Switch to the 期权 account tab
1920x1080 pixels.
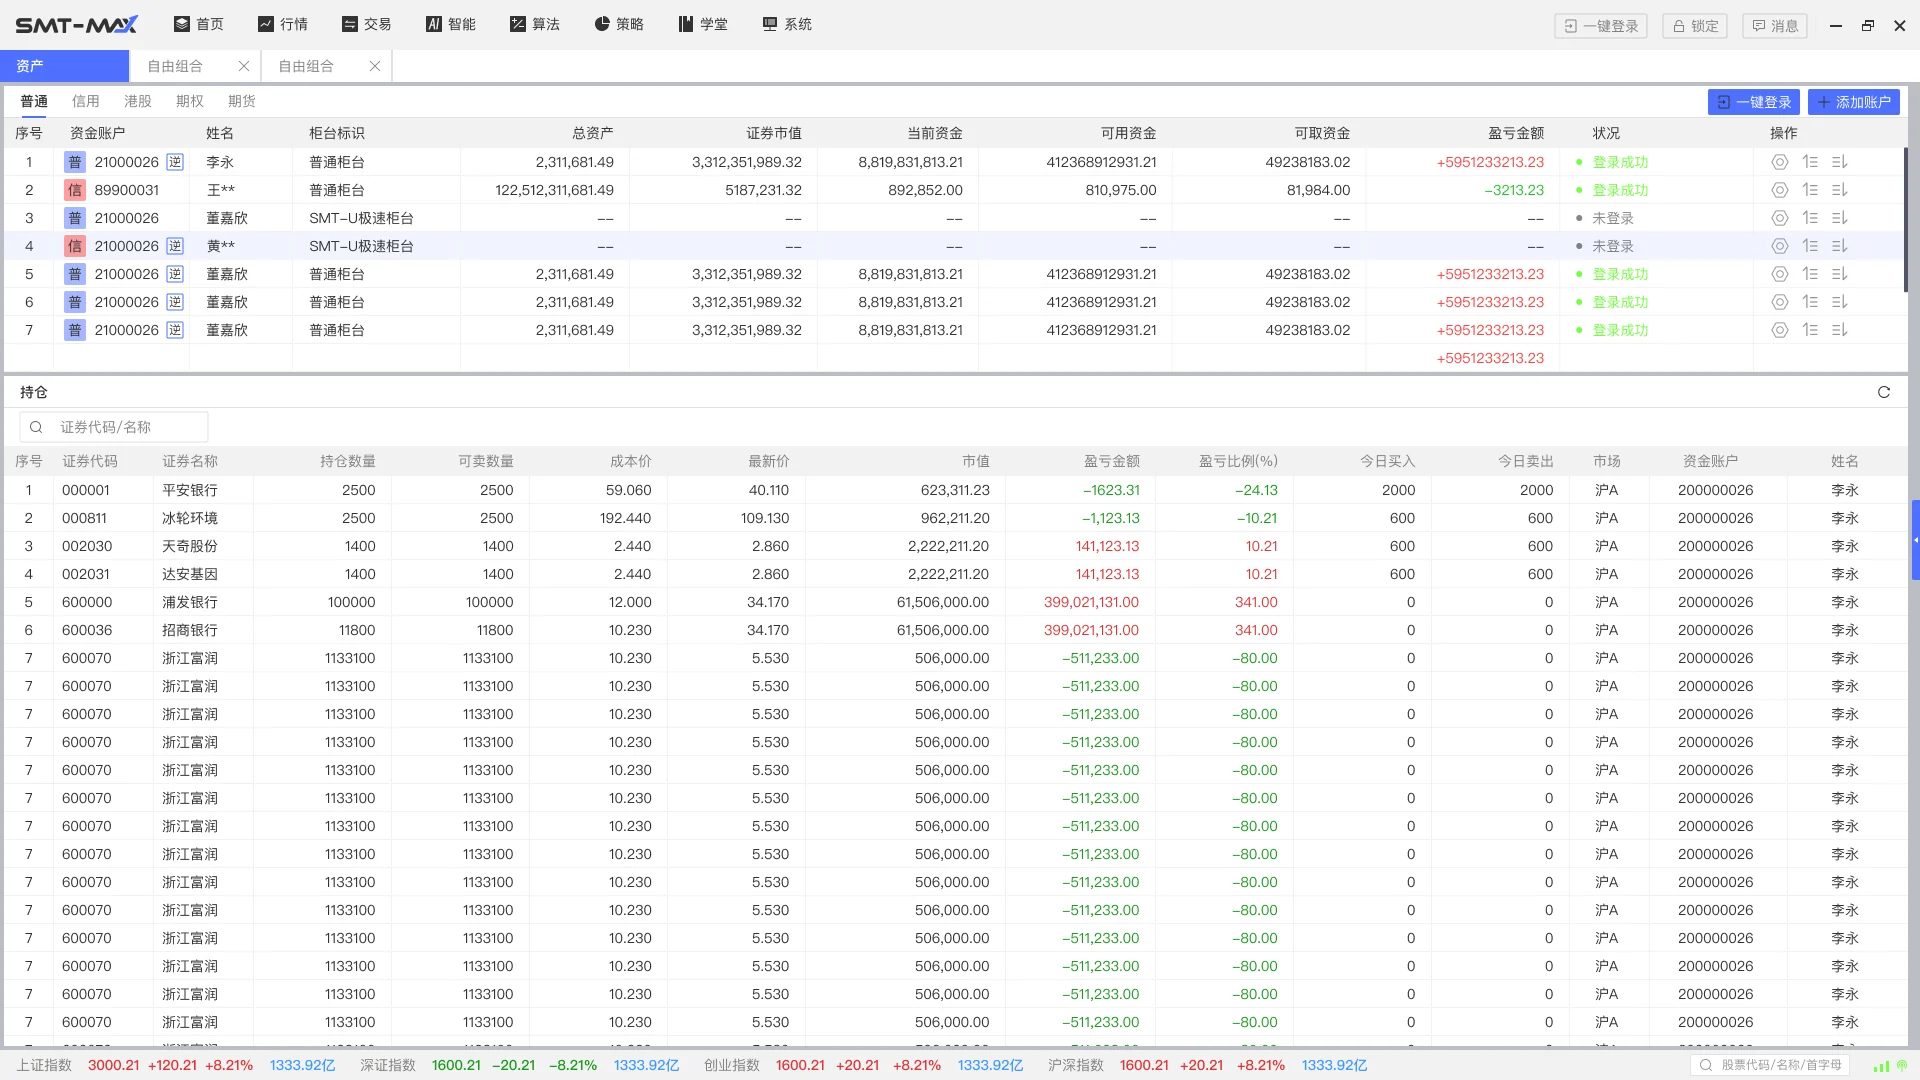[x=190, y=101]
